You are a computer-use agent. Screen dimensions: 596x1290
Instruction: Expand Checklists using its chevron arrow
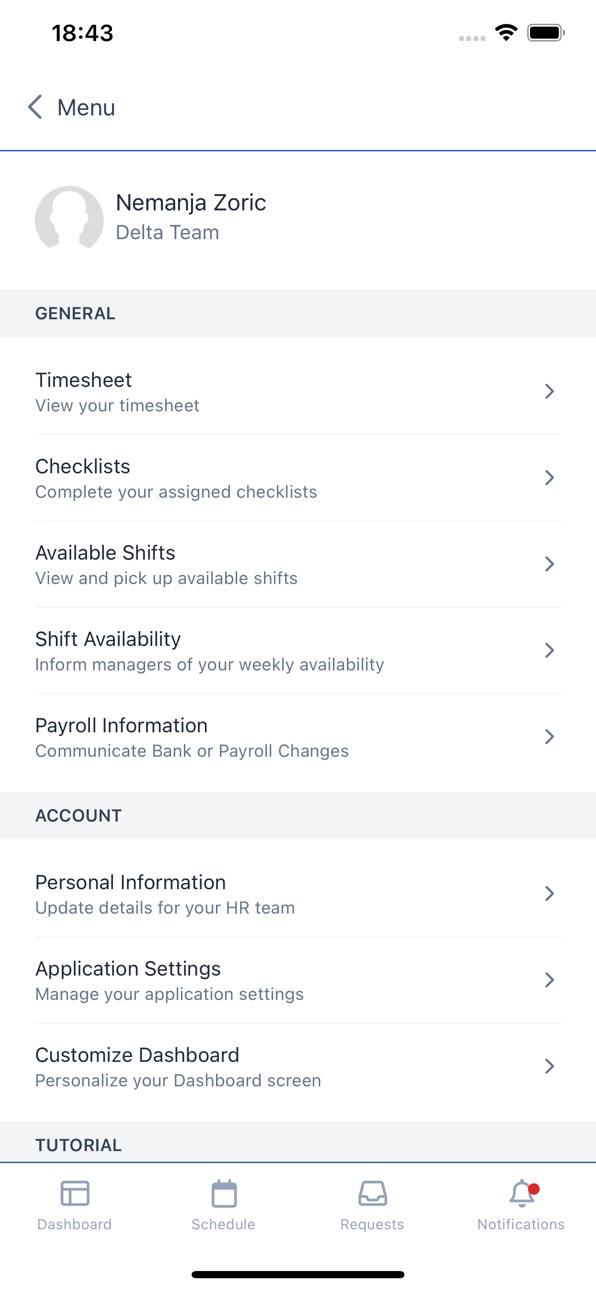click(549, 477)
